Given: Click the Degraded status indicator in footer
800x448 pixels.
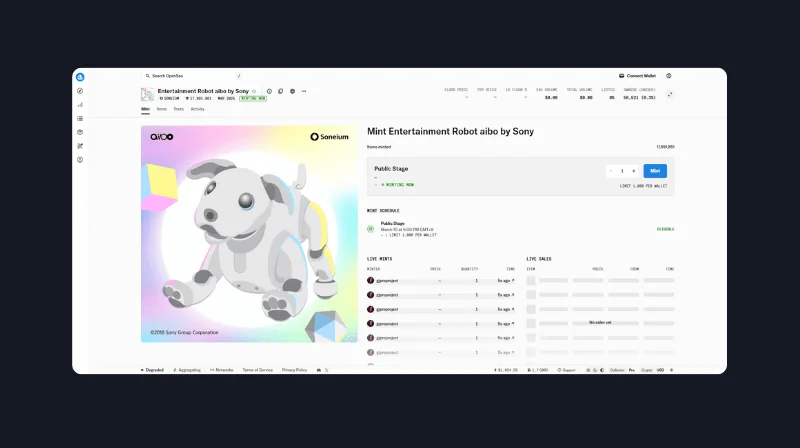Looking at the screenshot, I should point(152,370).
